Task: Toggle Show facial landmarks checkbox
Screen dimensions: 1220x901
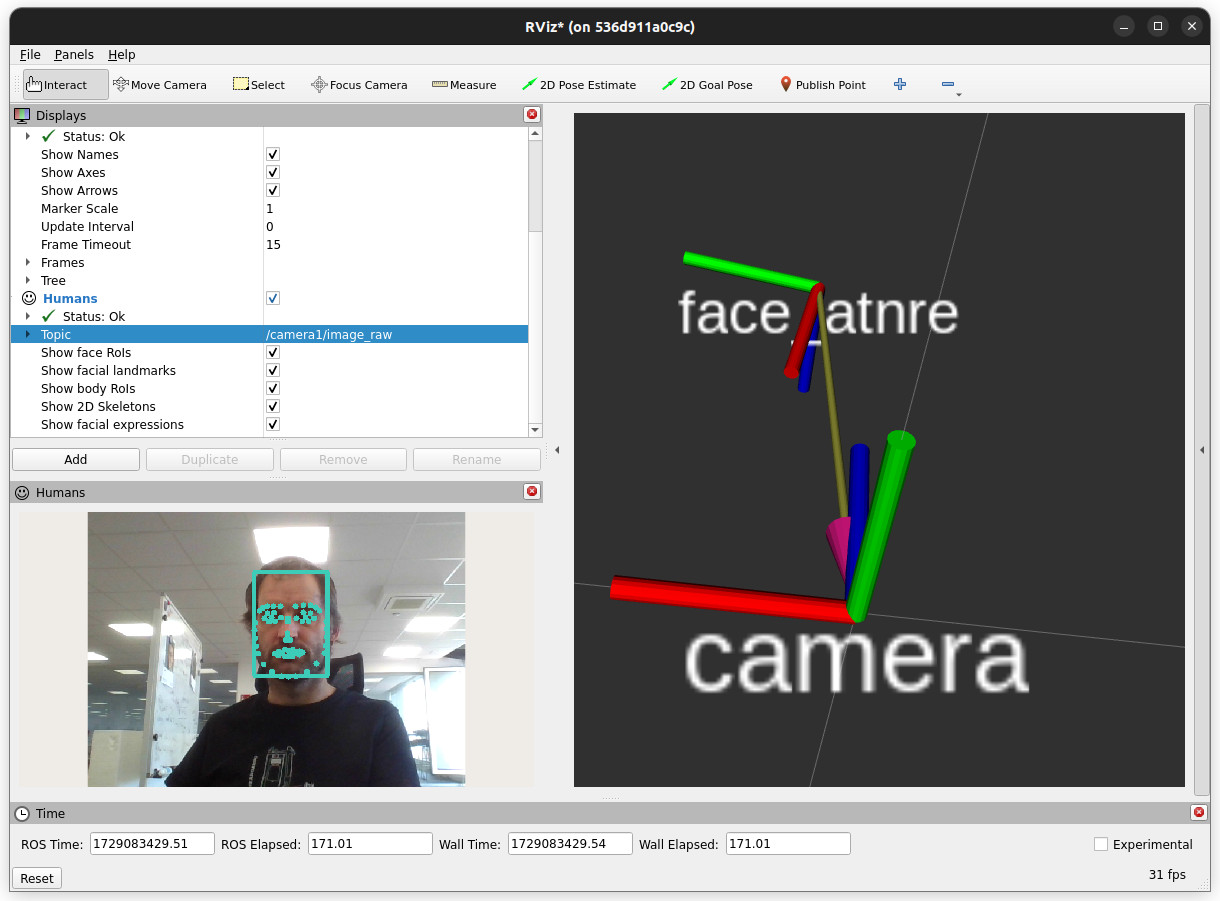Action: pyautogui.click(x=273, y=371)
